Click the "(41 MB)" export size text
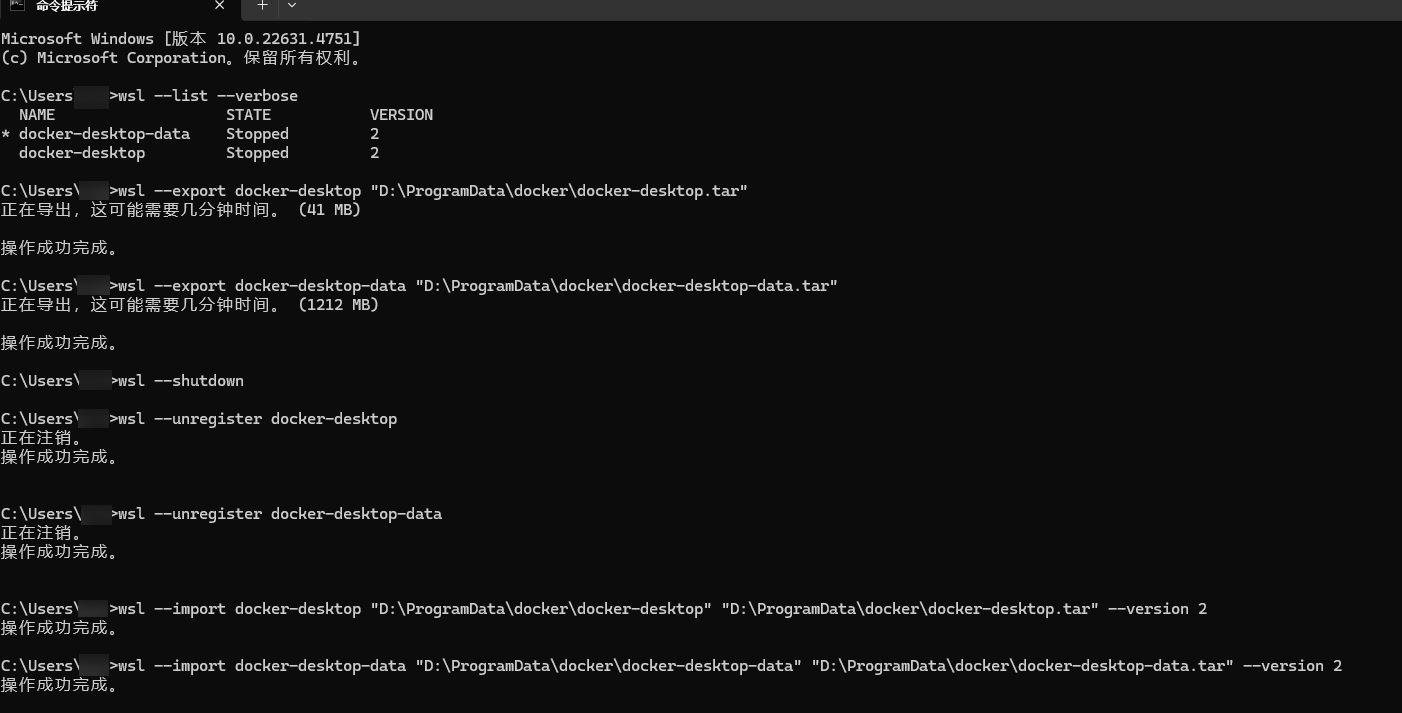 point(329,210)
